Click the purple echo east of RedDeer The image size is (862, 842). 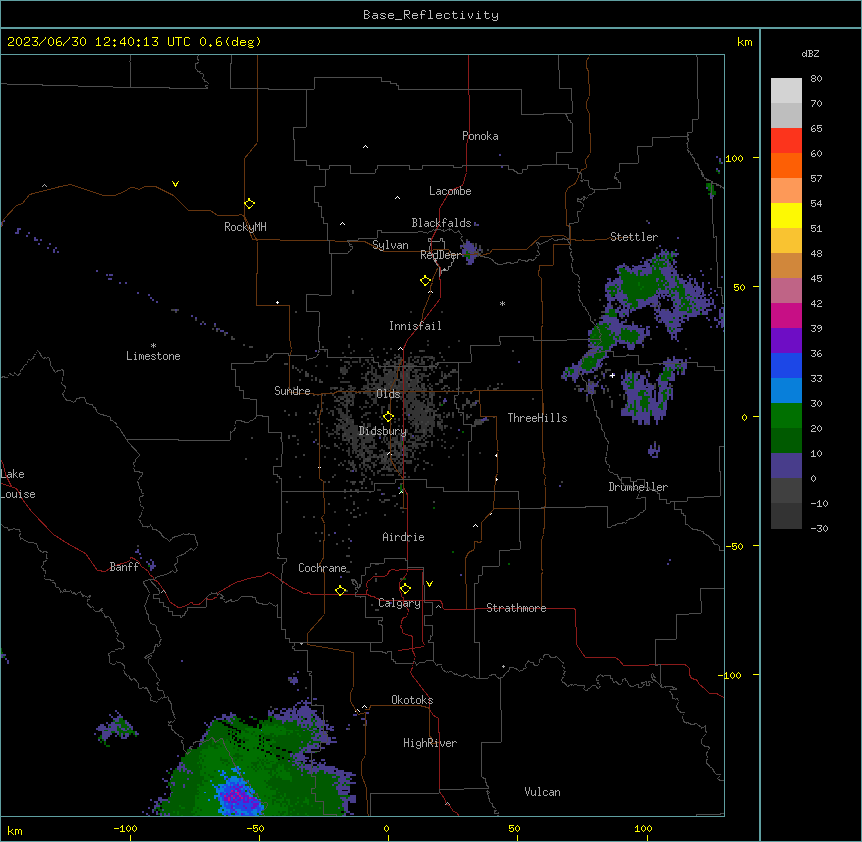click(x=470, y=252)
